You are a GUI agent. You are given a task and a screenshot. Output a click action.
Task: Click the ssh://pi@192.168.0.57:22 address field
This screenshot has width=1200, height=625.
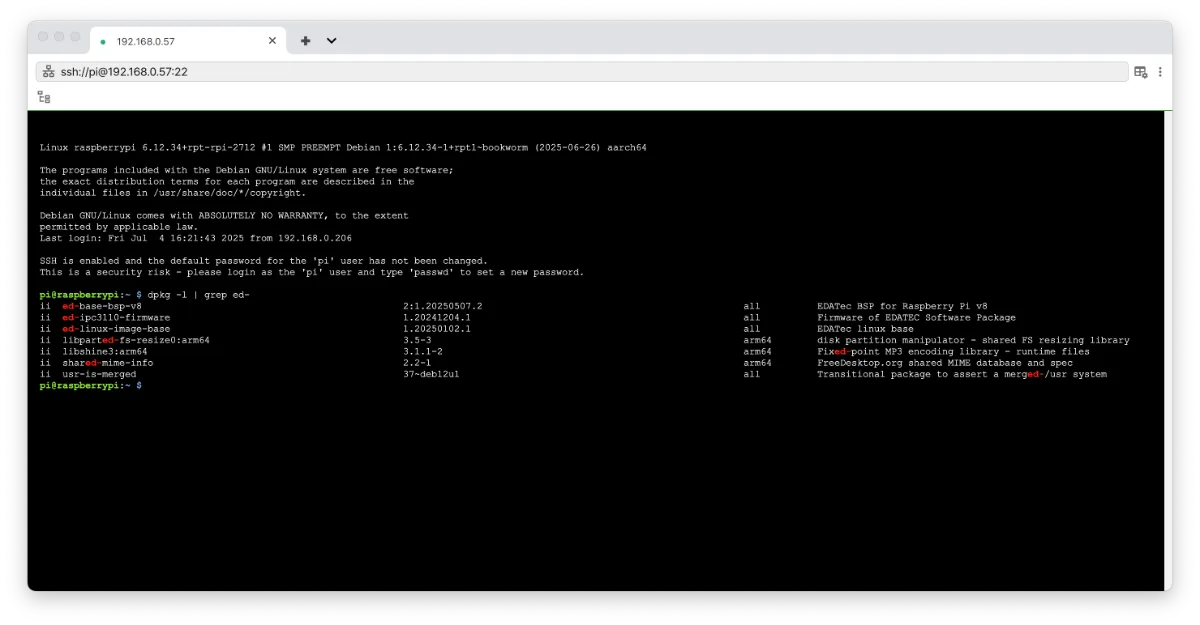[x=582, y=71]
